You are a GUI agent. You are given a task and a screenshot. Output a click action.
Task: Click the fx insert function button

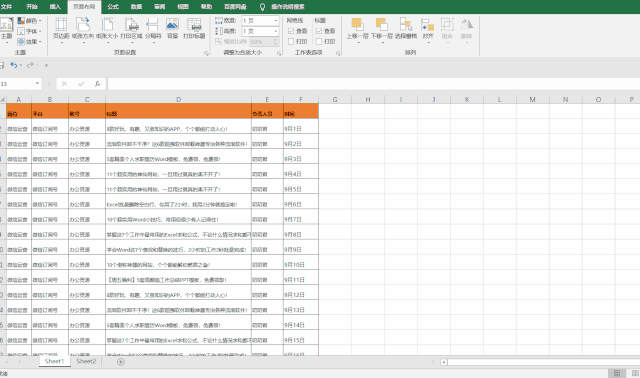pyautogui.click(x=97, y=84)
